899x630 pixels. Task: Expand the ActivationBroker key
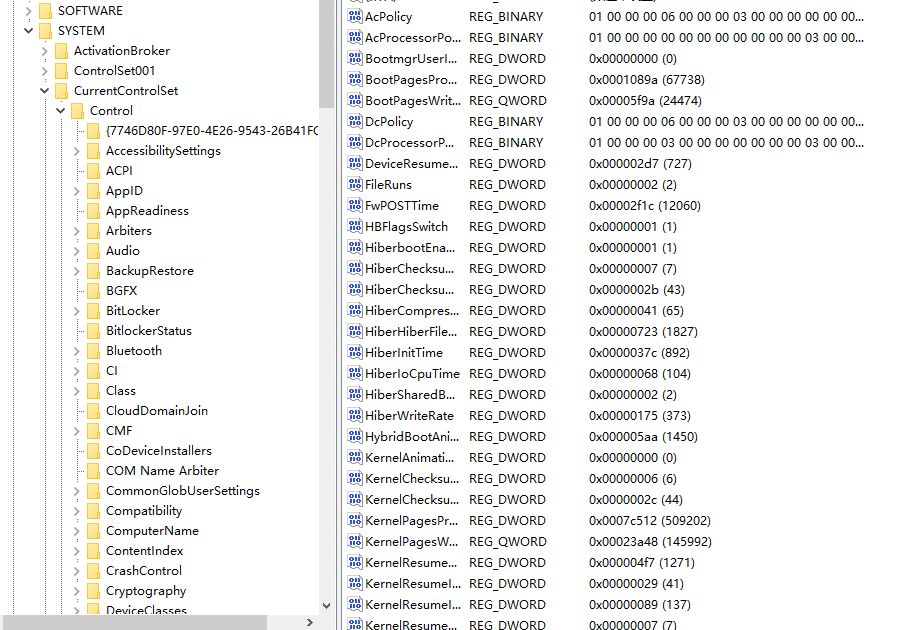click(44, 51)
